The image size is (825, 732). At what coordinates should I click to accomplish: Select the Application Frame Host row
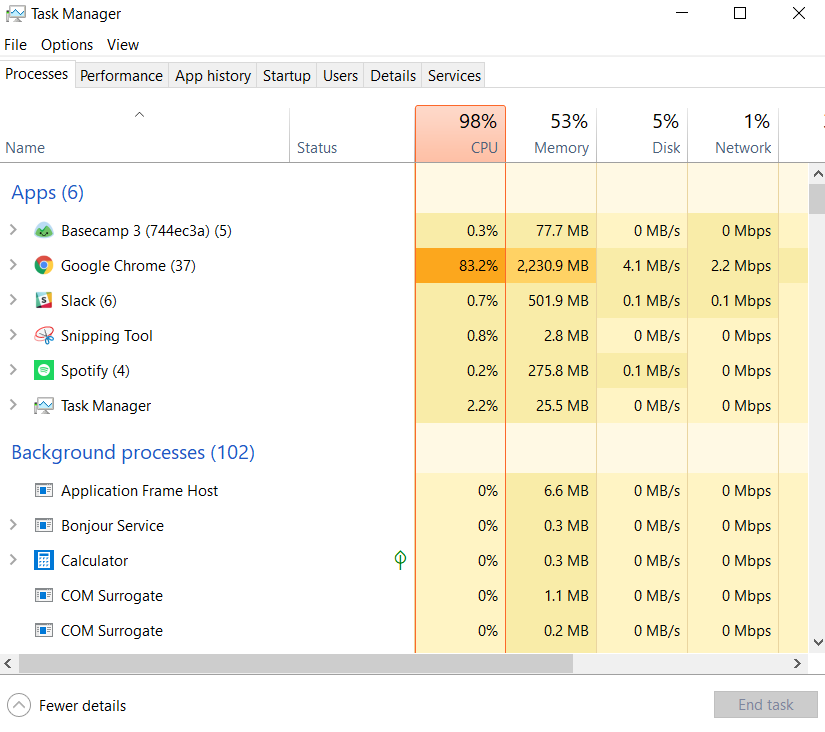click(404, 490)
